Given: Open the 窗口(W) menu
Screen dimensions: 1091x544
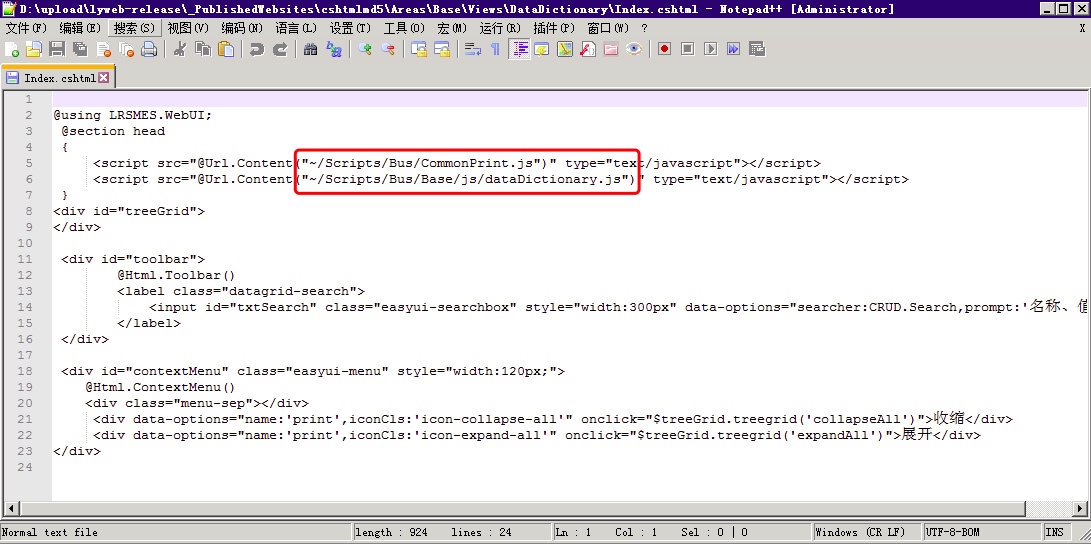Looking at the screenshot, I should [x=608, y=29].
